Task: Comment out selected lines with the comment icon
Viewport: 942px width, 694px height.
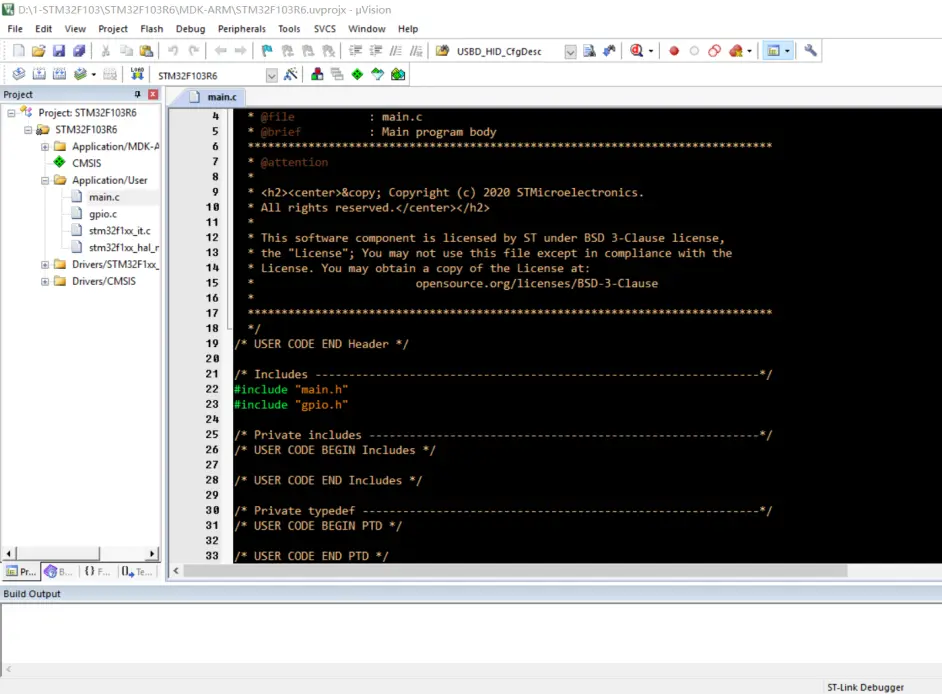Action: click(x=395, y=51)
